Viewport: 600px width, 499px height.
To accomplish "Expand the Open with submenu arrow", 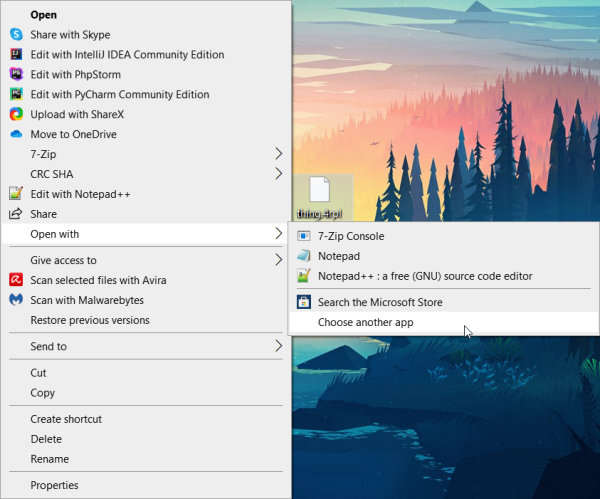I will tap(279, 233).
